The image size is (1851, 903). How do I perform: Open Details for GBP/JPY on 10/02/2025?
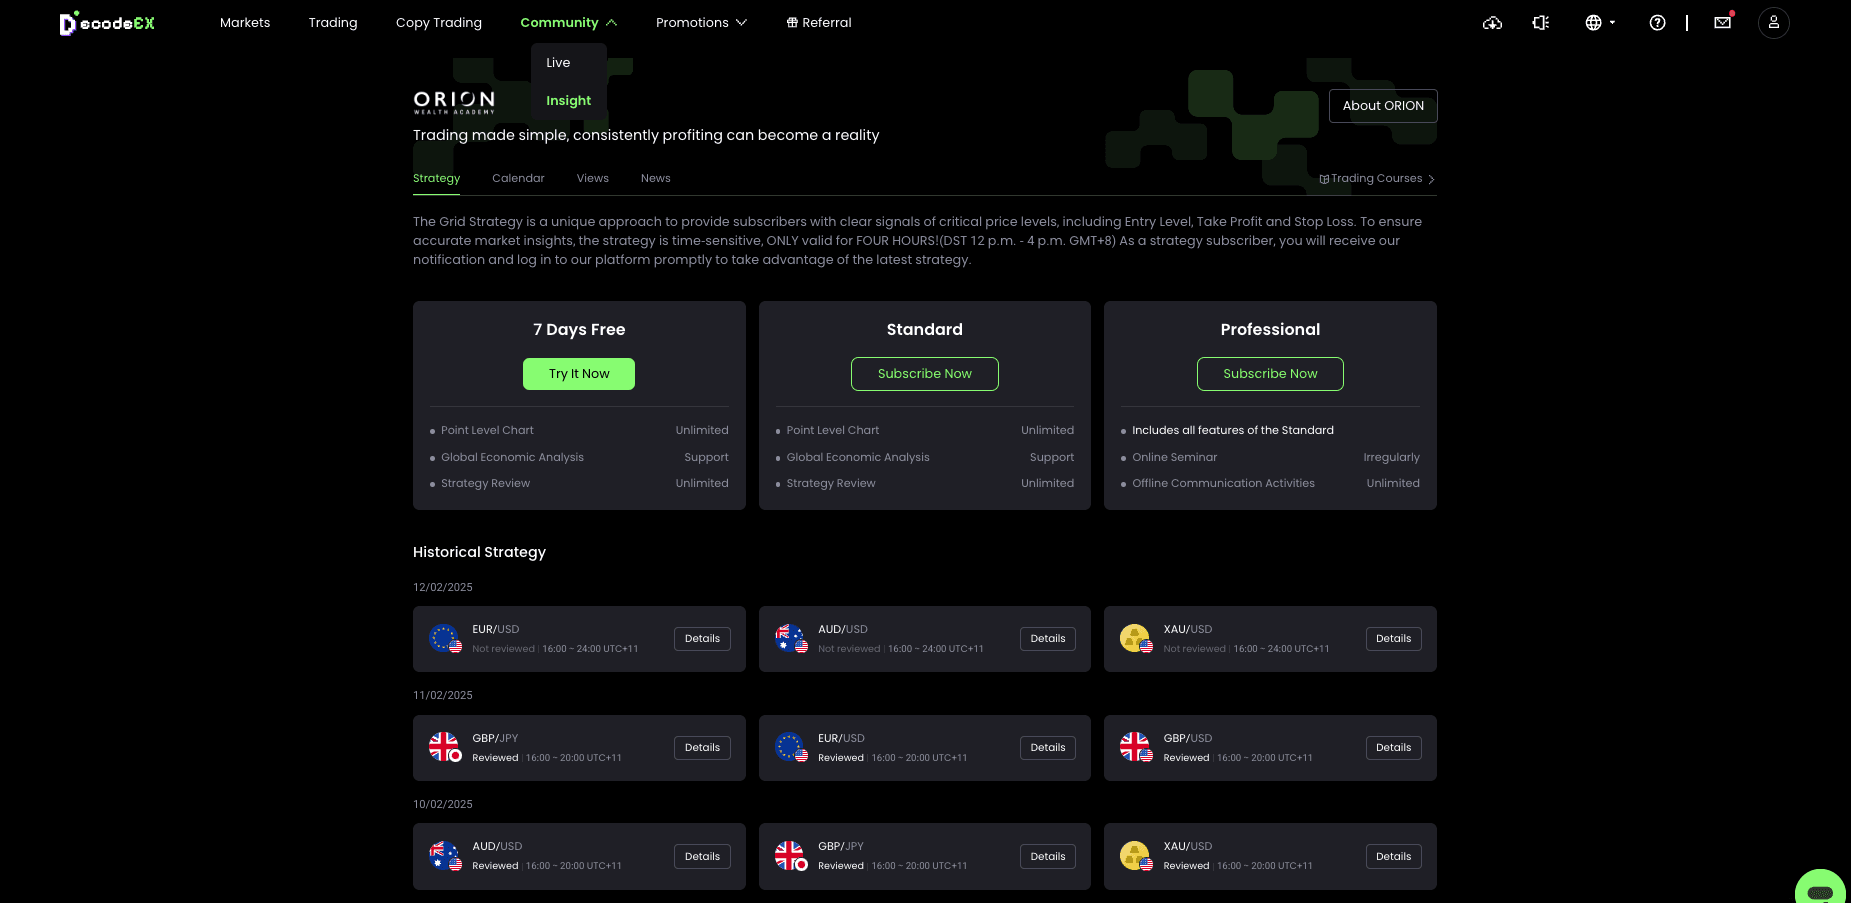(1048, 857)
